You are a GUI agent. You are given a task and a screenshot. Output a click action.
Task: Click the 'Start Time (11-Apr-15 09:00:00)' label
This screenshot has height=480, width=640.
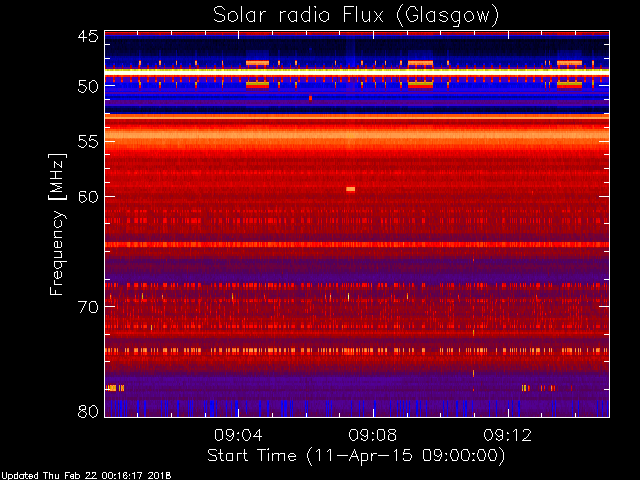tap(356, 456)
